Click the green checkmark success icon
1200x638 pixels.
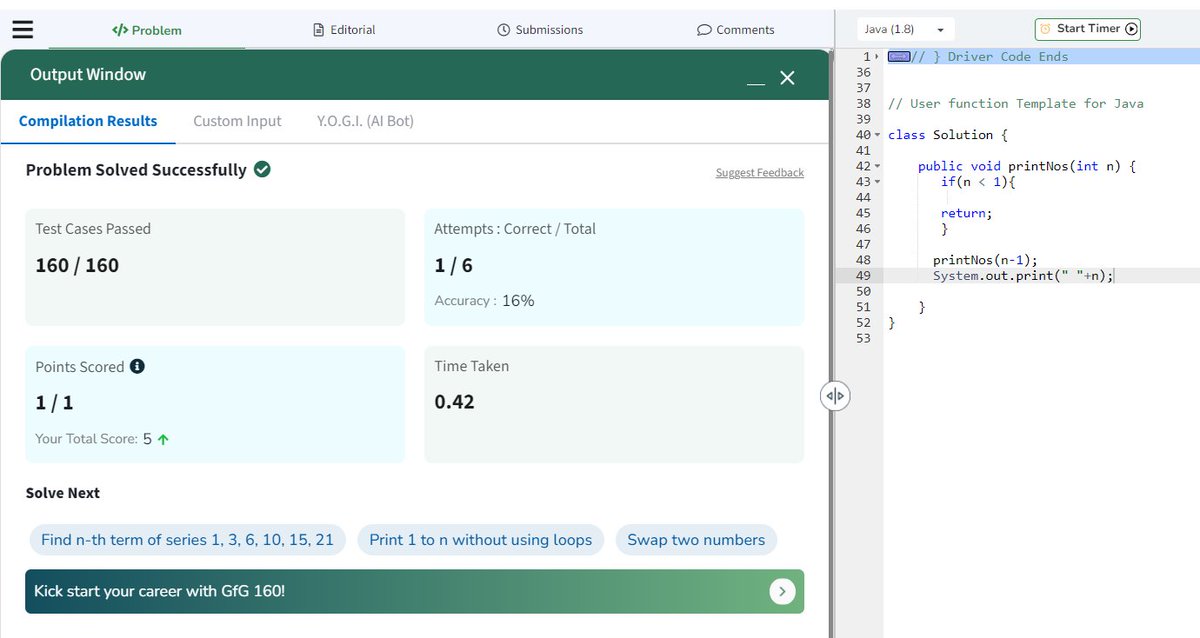[262, 170]
